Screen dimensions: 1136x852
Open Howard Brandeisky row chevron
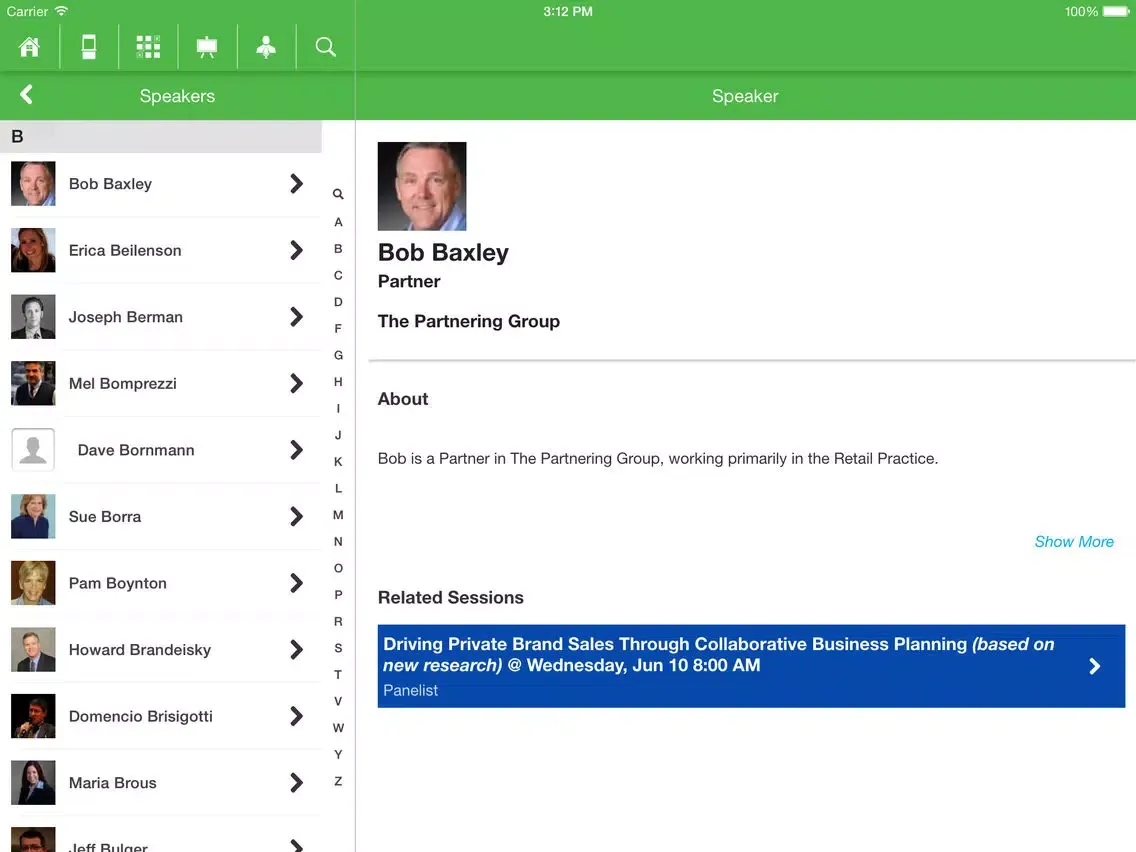coord(296,650)
